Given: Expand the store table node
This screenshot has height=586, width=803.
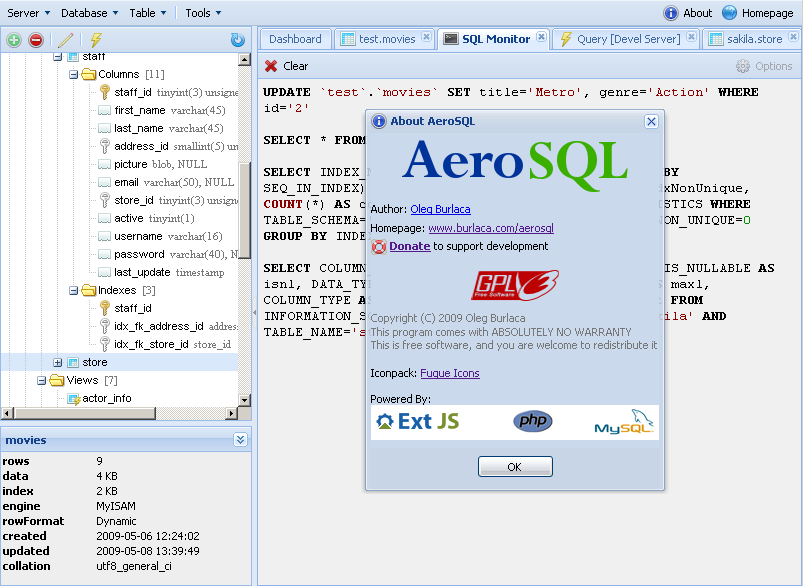Looking at the screenshot, I should (57, 363).
